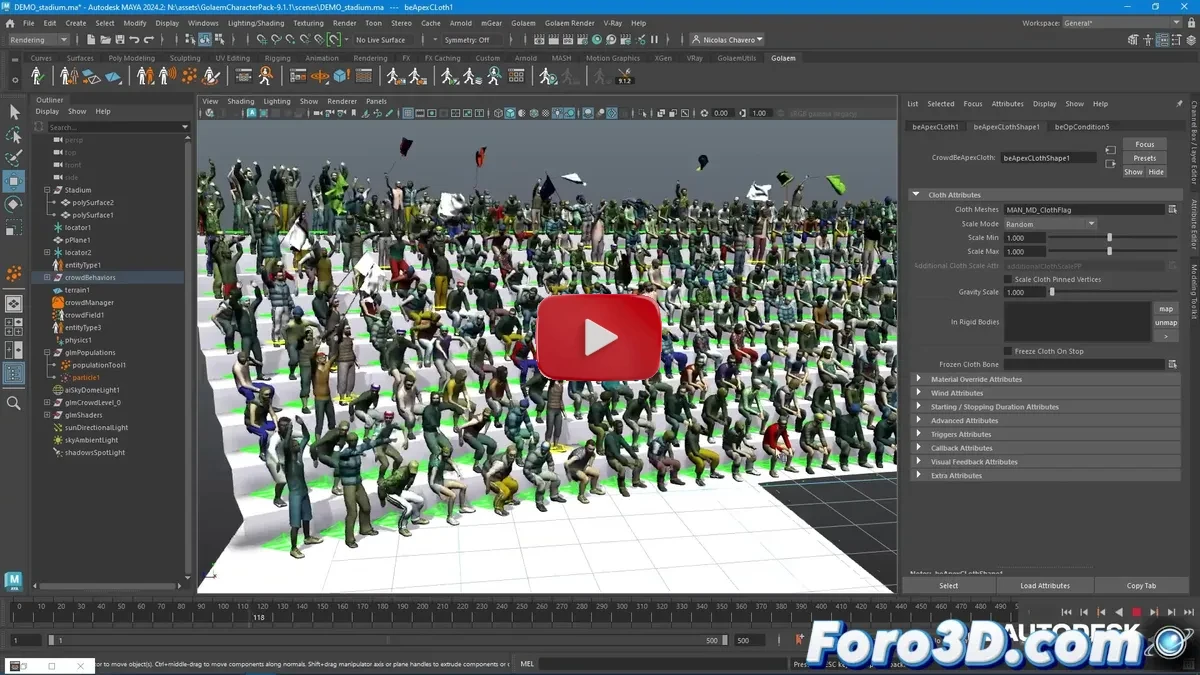Open the viewport Shading menu
The width and height of the screenshot is (1200, 675).
click(240, 101)
